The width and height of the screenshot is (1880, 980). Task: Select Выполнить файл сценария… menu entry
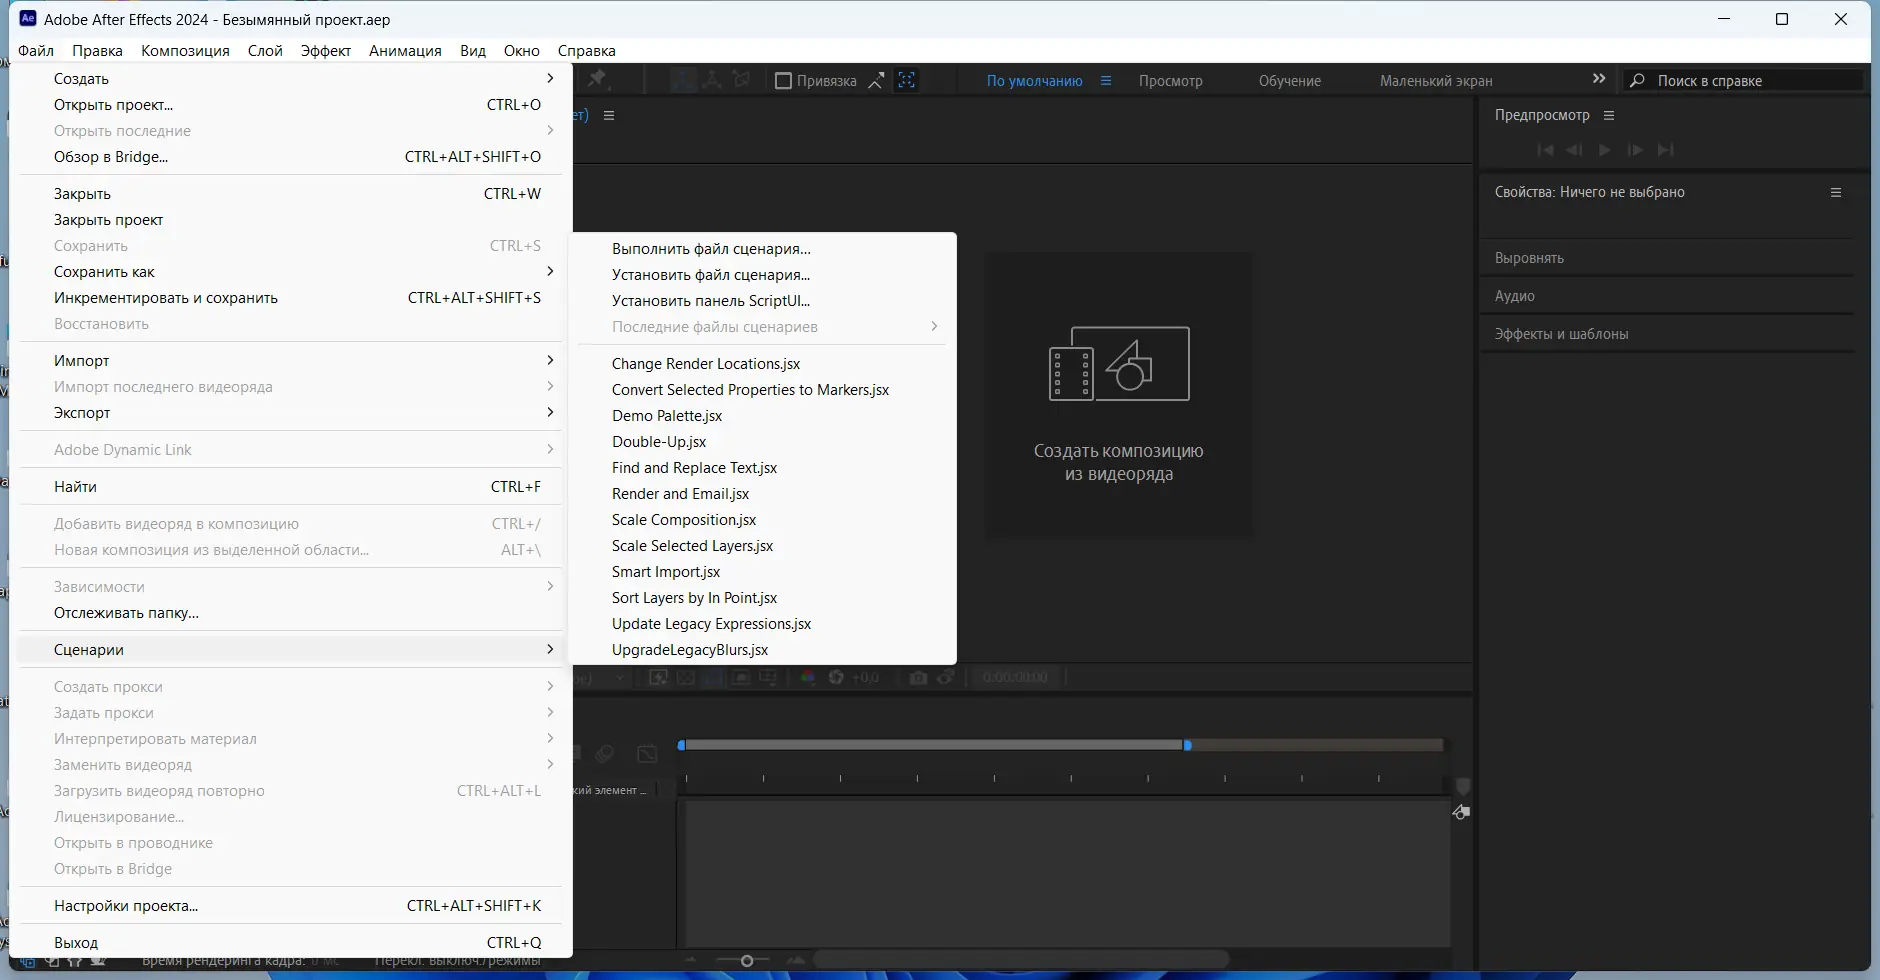tap(763, 249)
